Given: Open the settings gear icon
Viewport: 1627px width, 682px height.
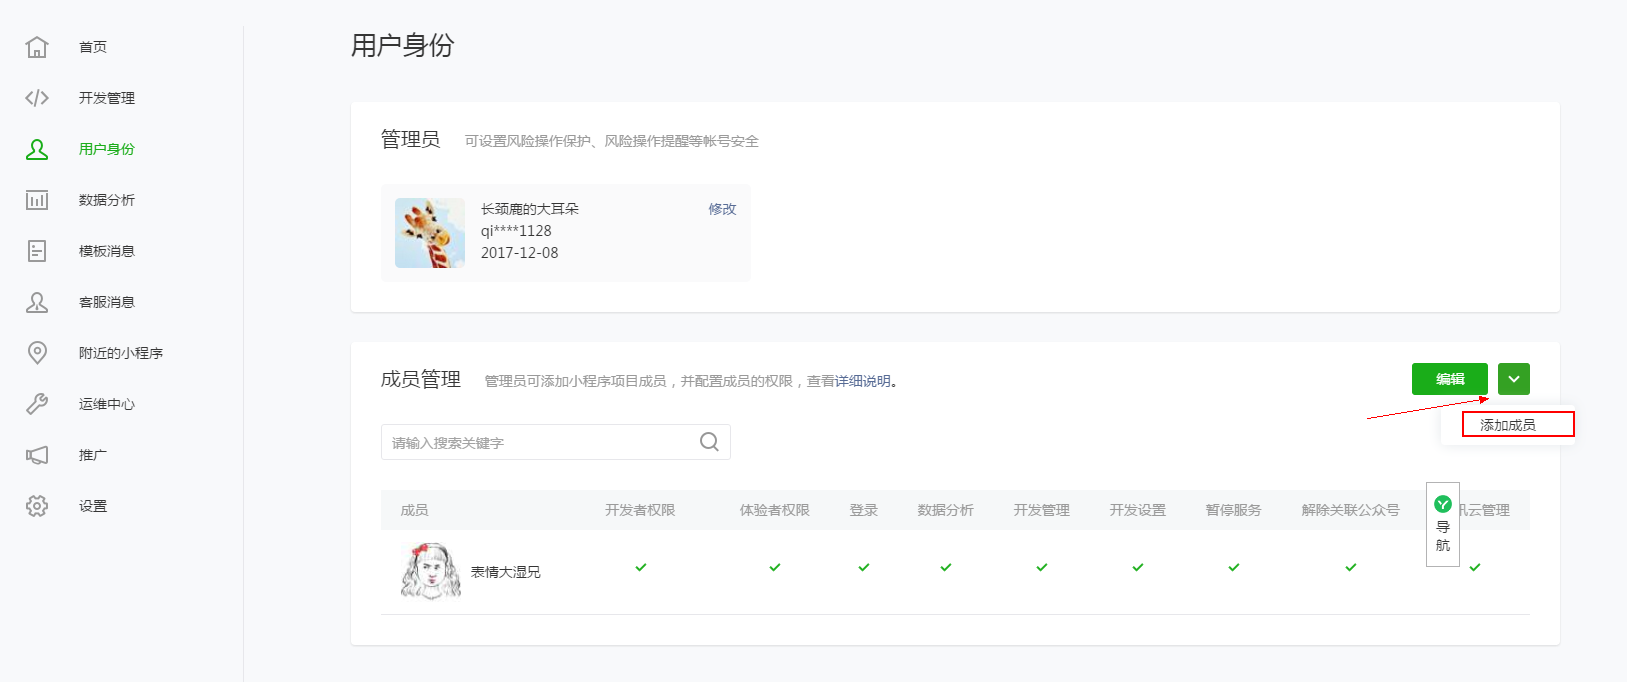Looking at the screenshot, I should point(37,506).
